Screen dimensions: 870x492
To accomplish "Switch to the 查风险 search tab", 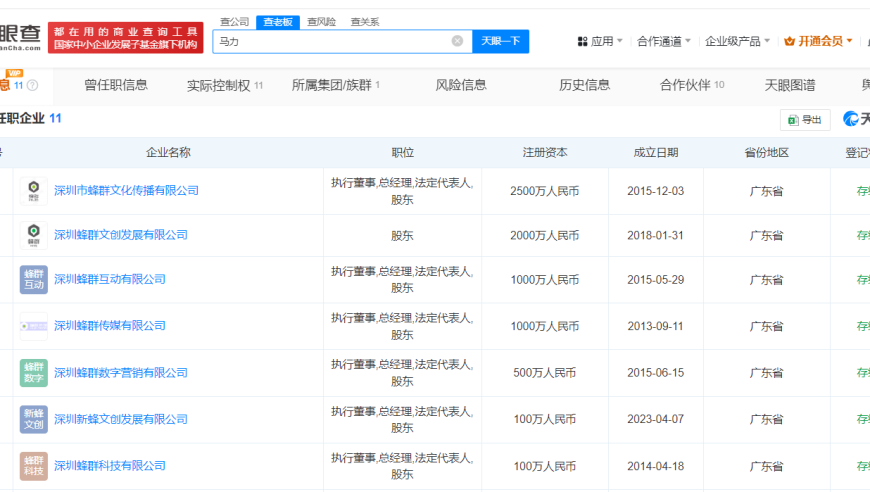I will [x=321, y=22].
